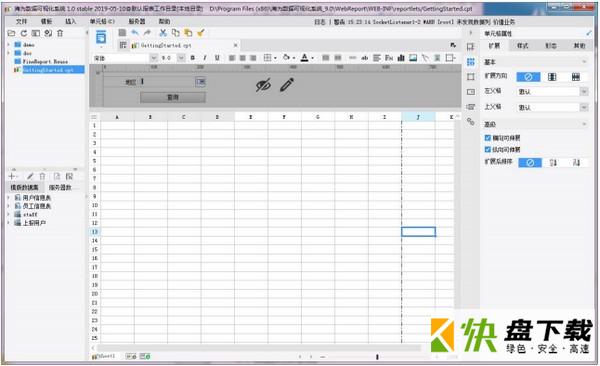Click the pencil edit icon on parameter pane

(287, 85)
